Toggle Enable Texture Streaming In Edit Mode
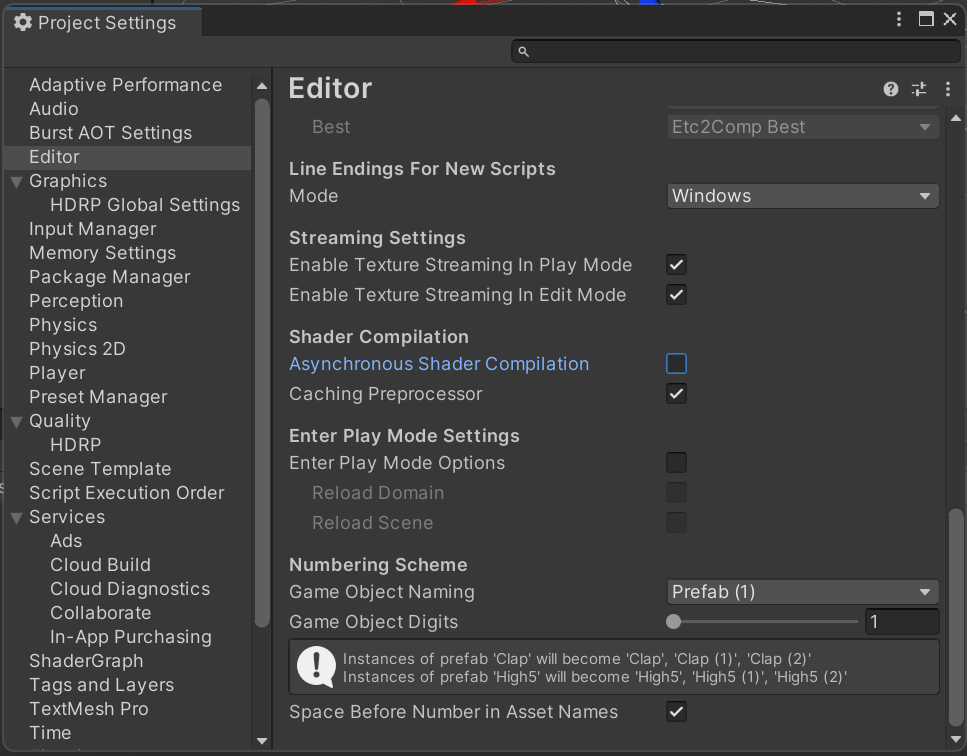 [x=677, y=295]
